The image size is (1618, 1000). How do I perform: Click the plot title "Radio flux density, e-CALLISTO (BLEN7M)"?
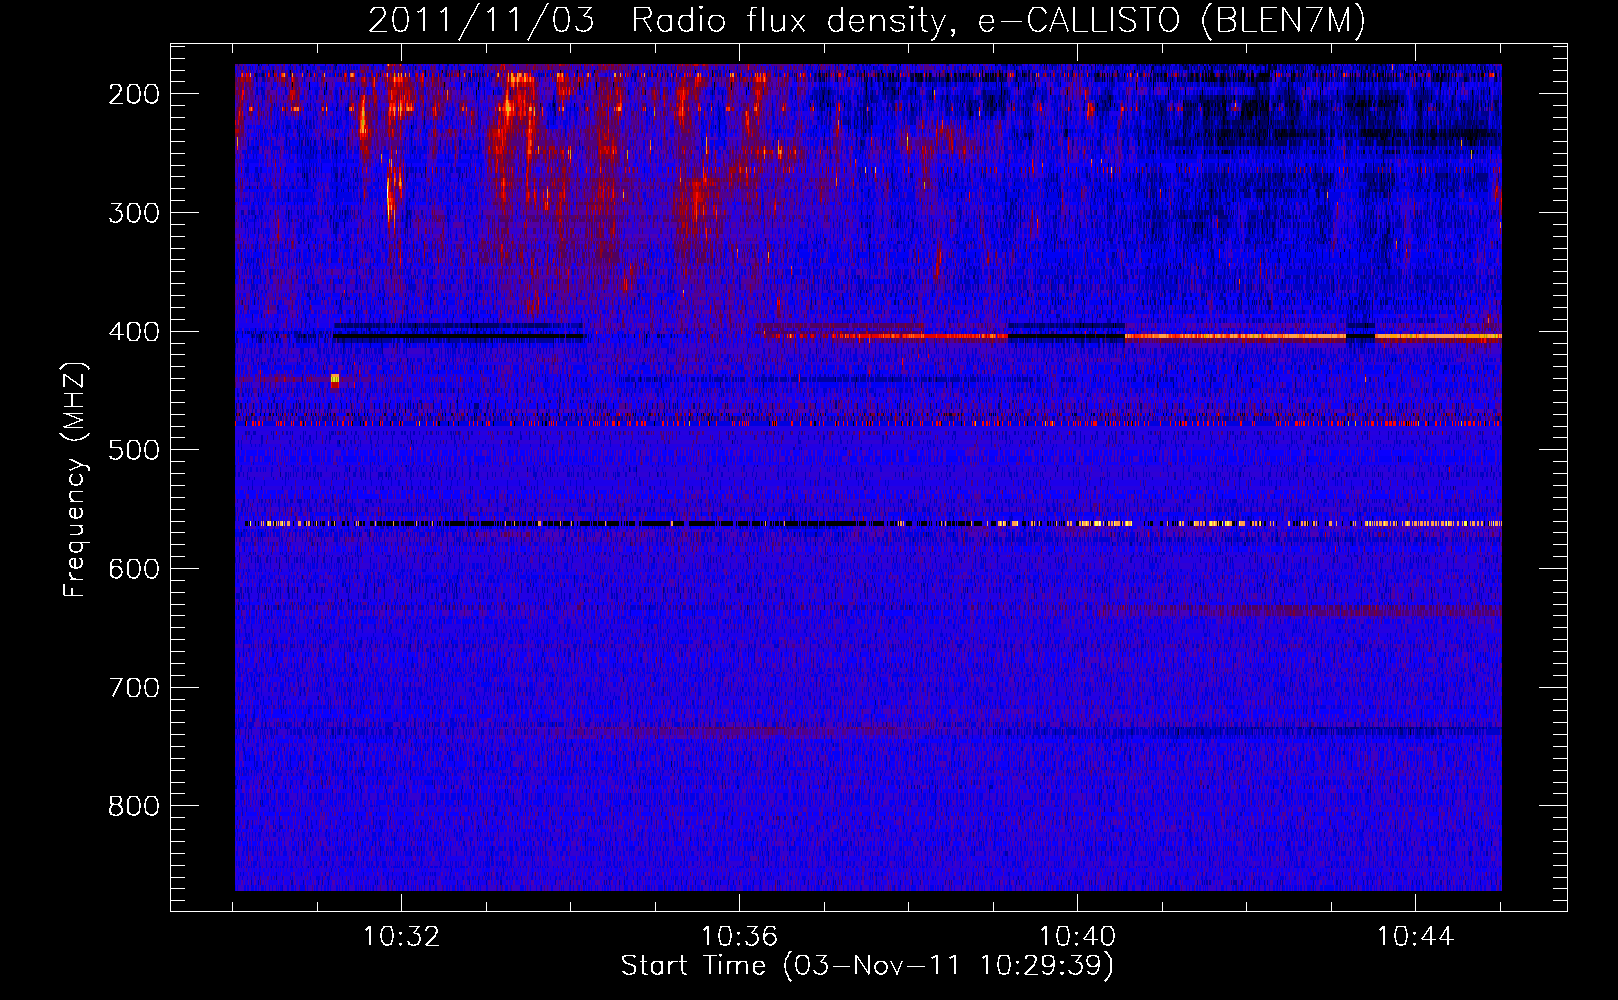coord(997,21)
